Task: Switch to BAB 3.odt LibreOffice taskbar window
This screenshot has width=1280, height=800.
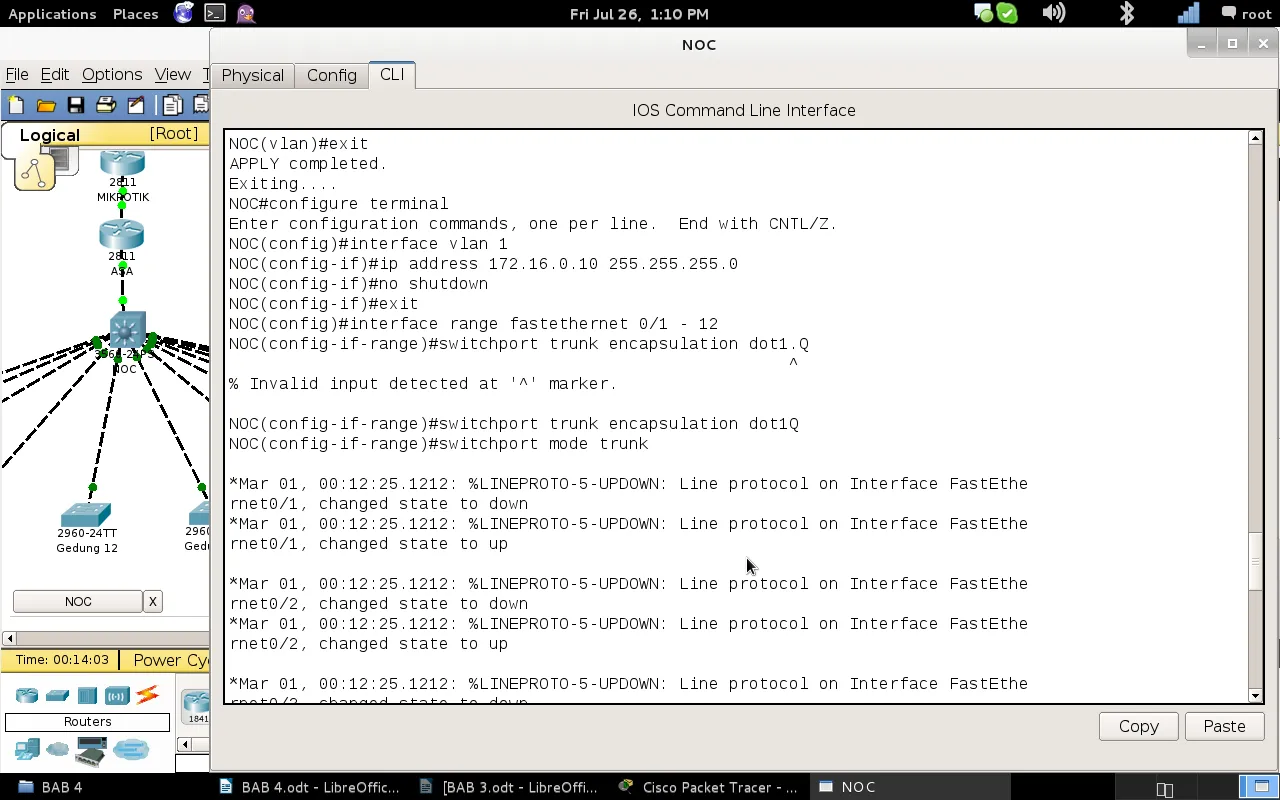Action: [x=509, y=787]
